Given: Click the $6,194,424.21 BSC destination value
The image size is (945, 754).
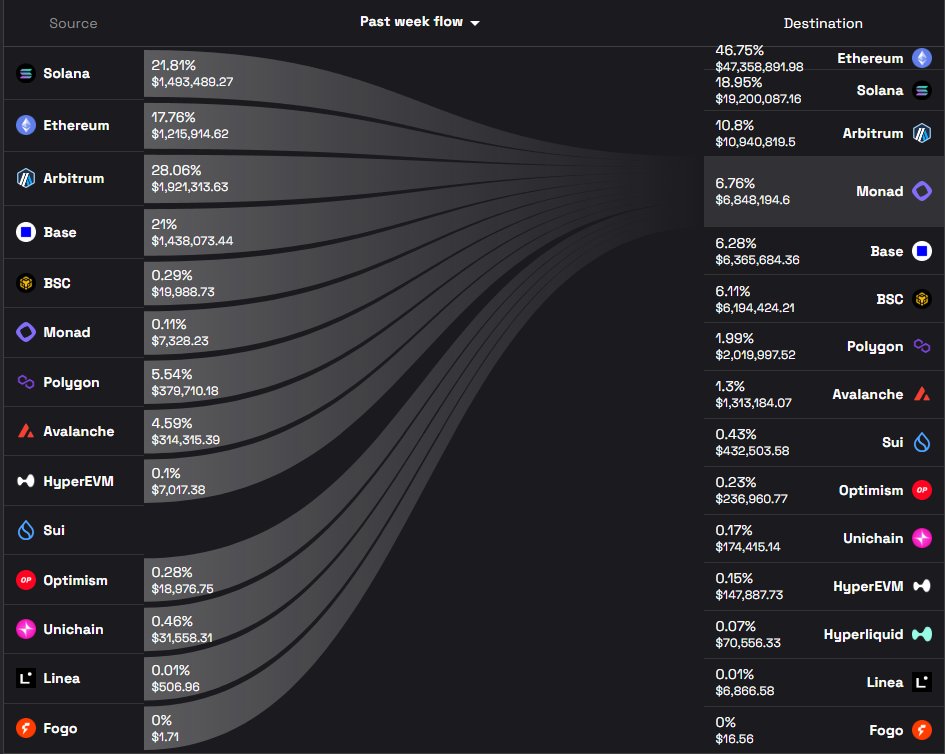Looking at the screenshot, I should (x=755, y=308).
